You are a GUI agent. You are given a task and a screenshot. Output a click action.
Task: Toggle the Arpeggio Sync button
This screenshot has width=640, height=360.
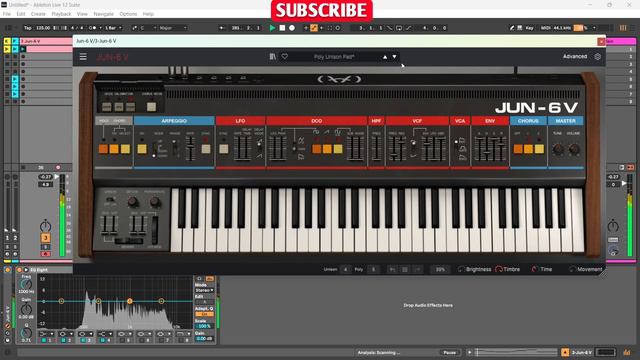[x=206, y=149]
